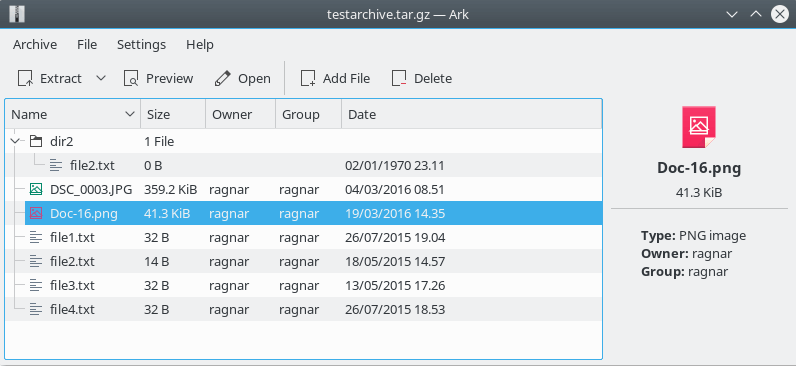The height and width of the screenshot is (366, 796).
Task: Select the Doc-16.png file name in list
Action: click(84, 214)
